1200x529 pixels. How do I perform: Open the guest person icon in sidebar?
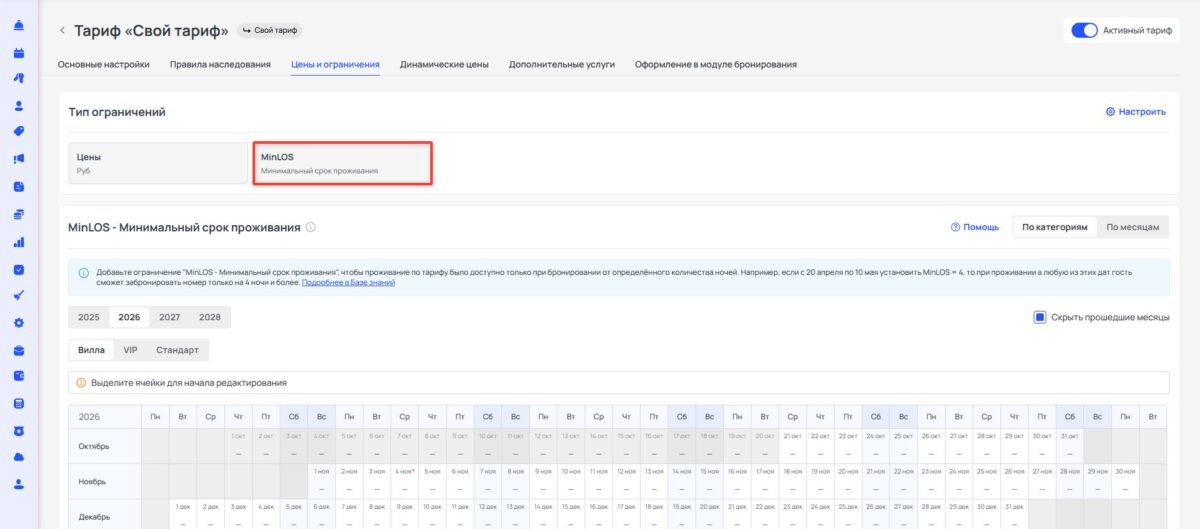click(19, 105)
